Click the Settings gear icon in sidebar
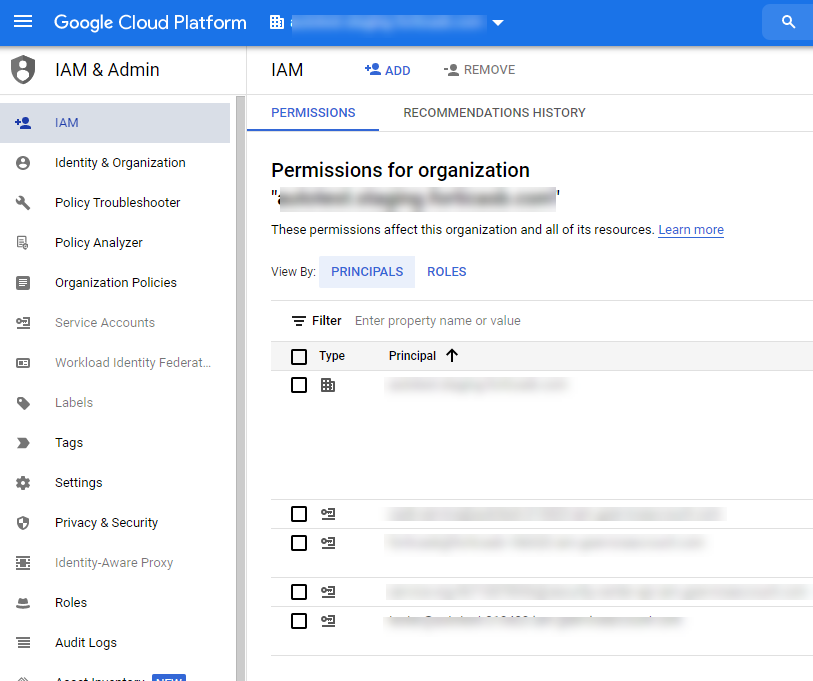813x681 pixels. coord(23,483)
